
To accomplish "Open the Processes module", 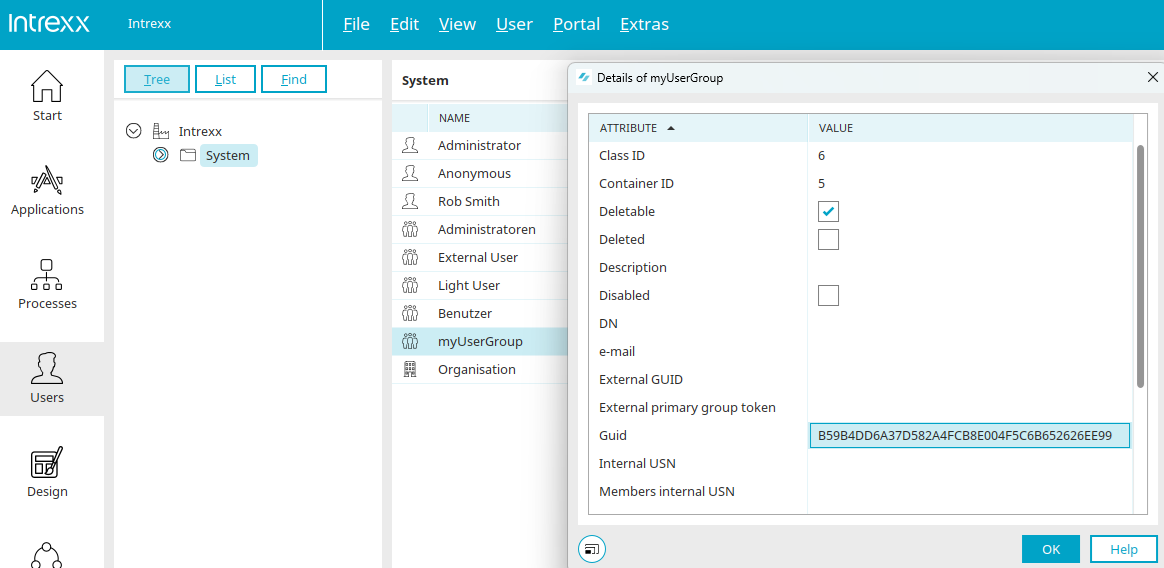I will coord(47,283).
